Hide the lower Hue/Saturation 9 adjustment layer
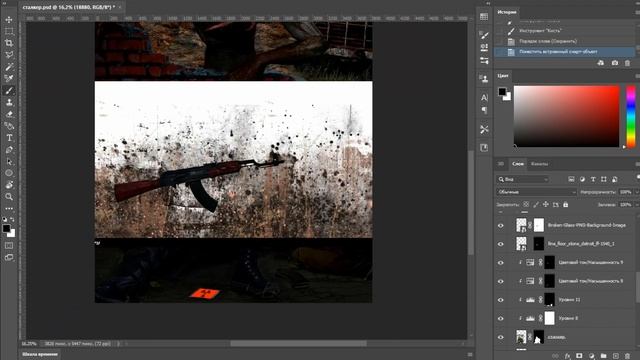 coord(501,281)
